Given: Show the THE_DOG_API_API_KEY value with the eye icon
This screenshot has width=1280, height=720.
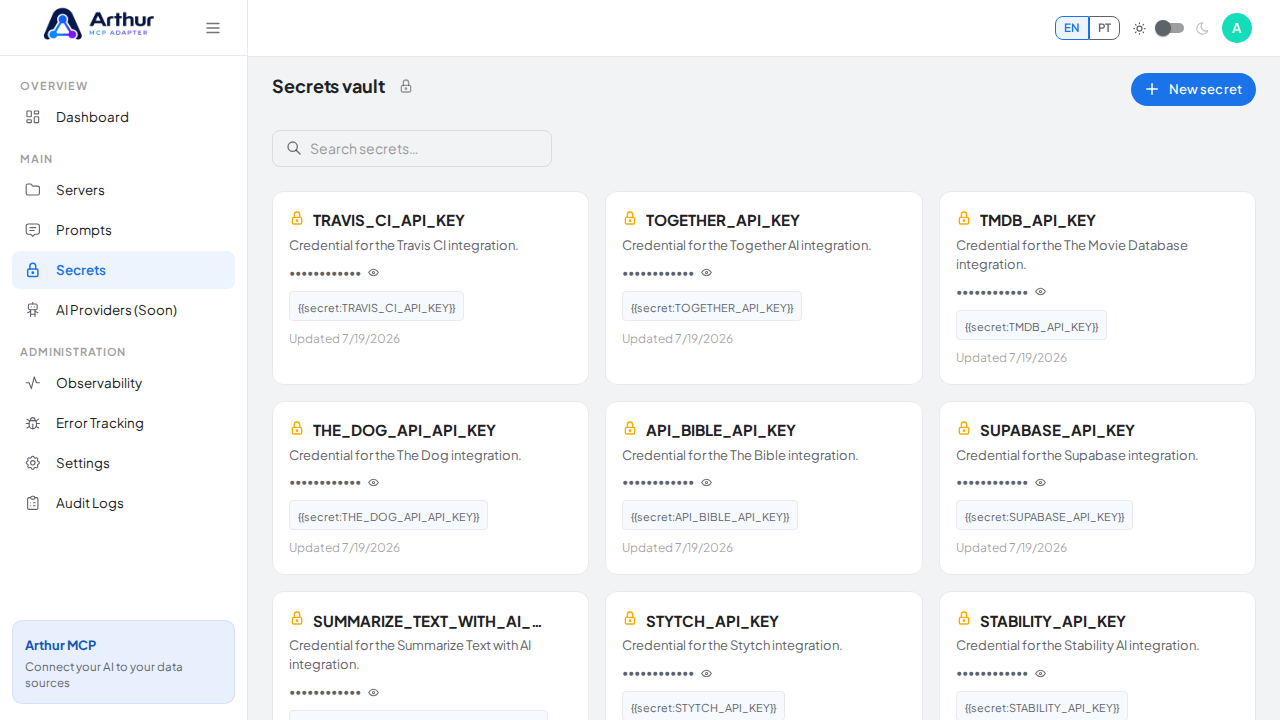Looking at the screenshot, I should pyautogui.click(x=374, y=482).
